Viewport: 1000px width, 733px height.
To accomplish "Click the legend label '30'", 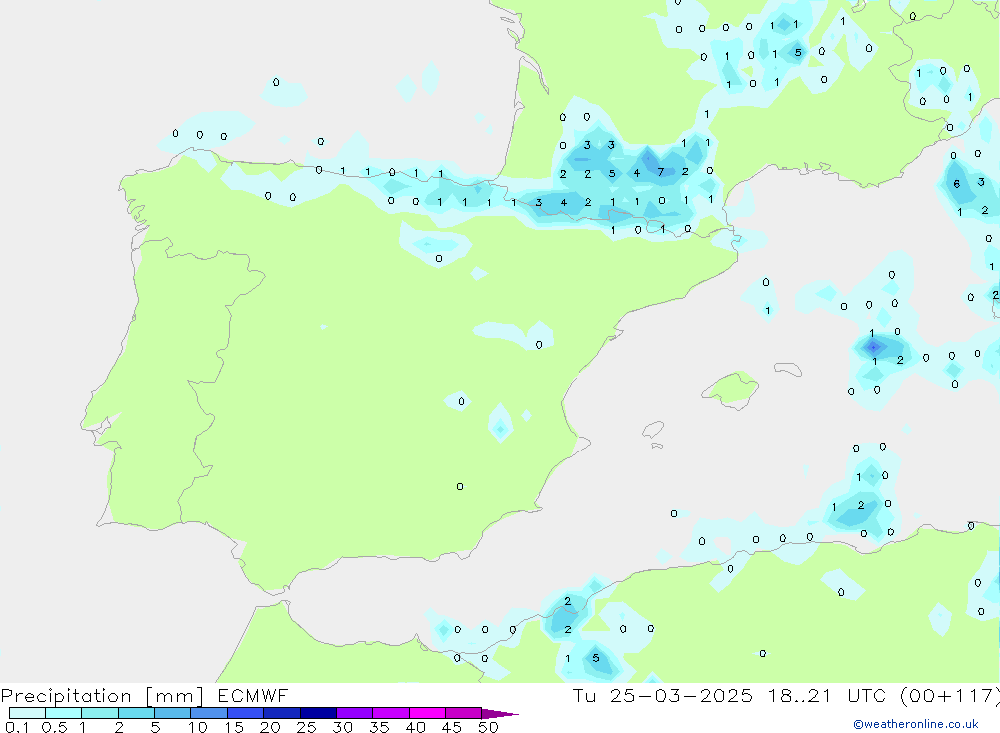I will tap(342, 727).
